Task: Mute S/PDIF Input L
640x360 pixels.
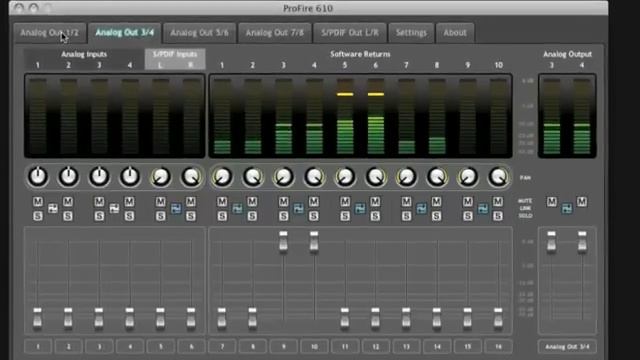Action: point(161,202)
